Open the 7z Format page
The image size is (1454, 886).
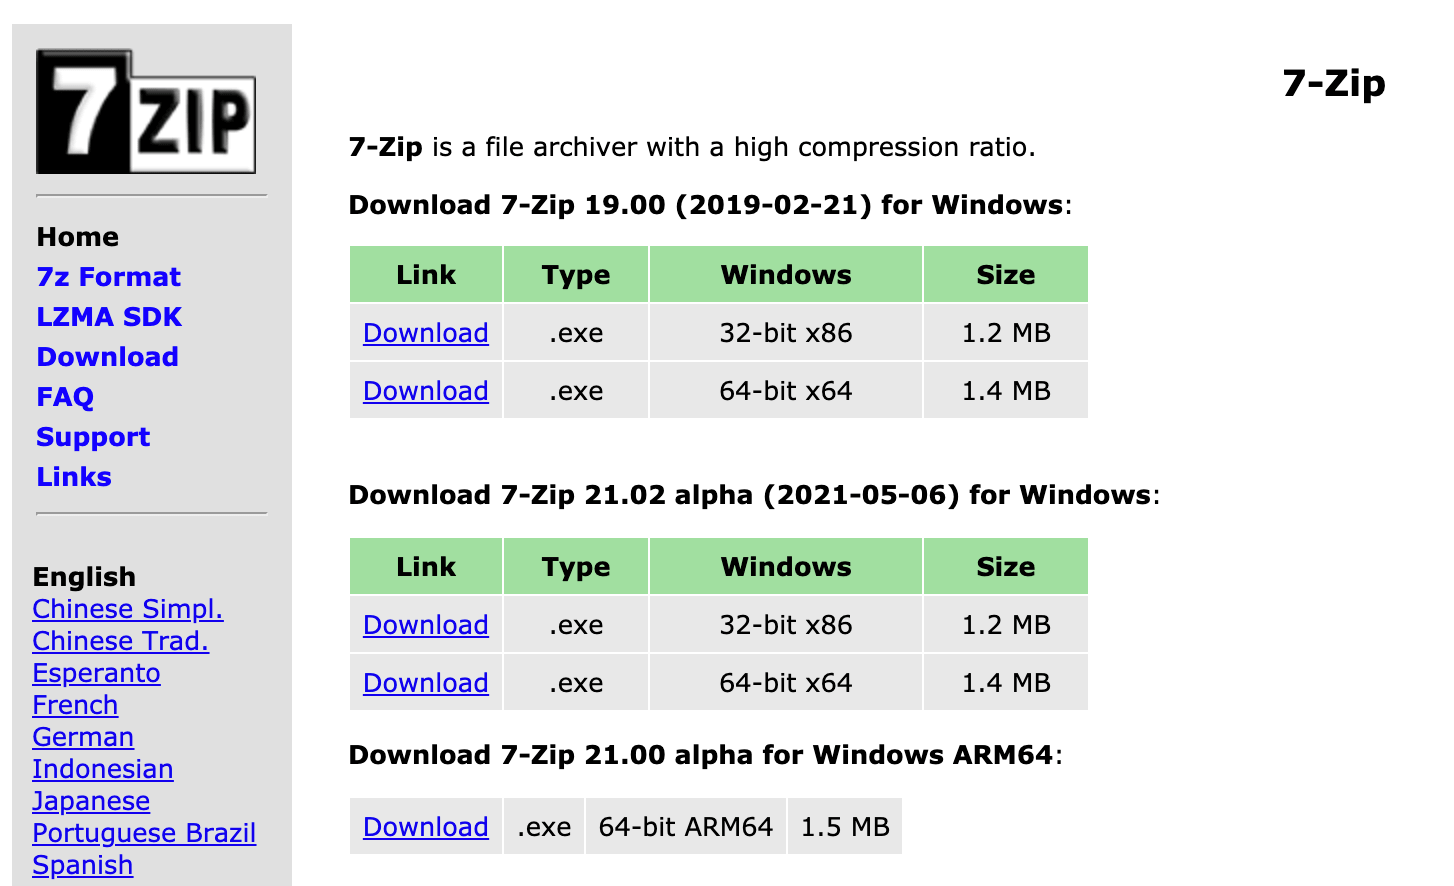point(108,277)
